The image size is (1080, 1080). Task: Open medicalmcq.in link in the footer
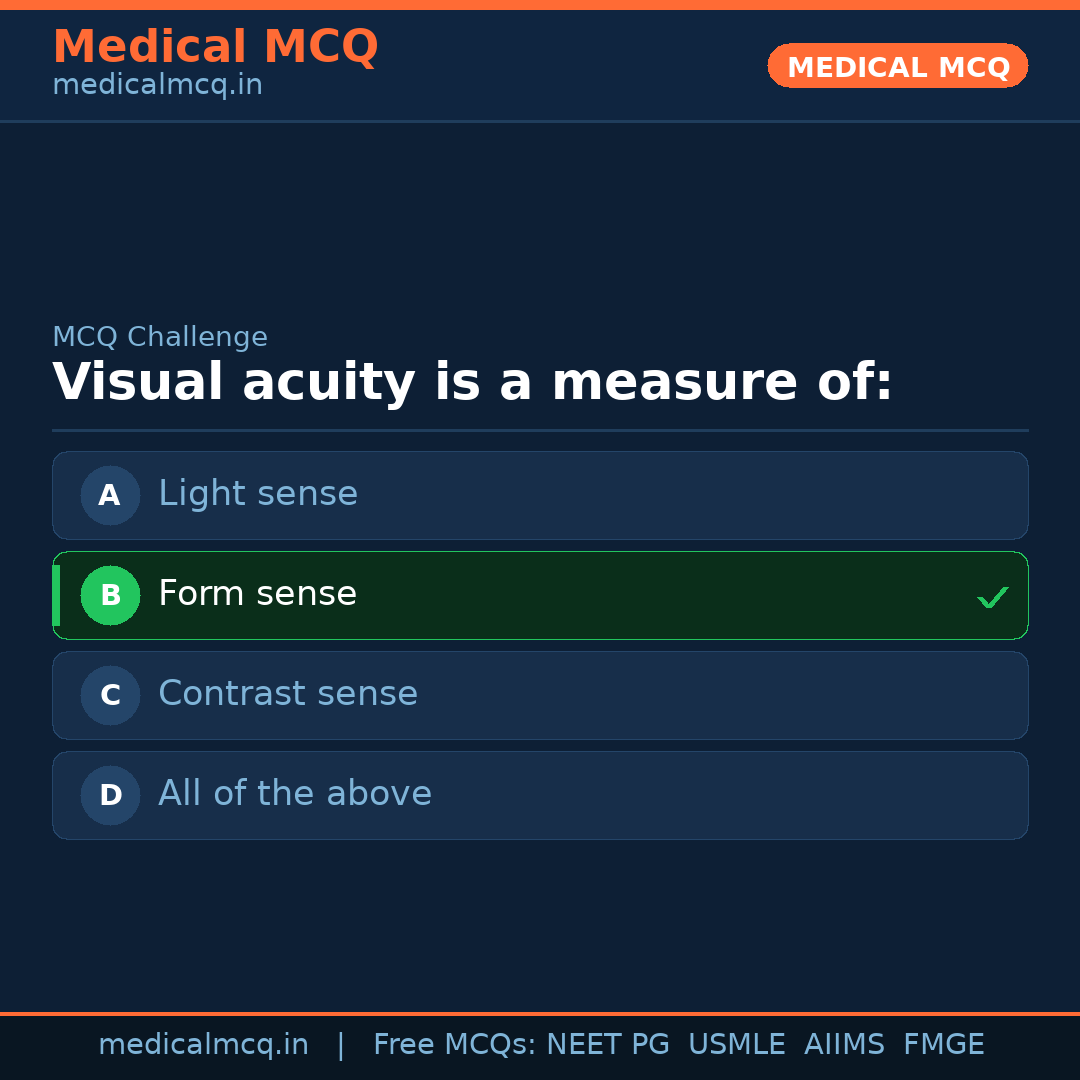203,1045
